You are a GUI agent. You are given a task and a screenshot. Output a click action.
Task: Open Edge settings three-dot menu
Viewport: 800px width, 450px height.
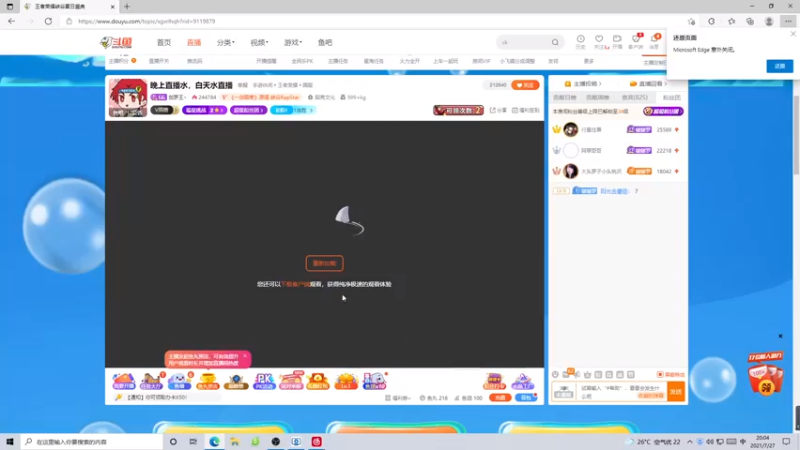(x=788, y=21)
